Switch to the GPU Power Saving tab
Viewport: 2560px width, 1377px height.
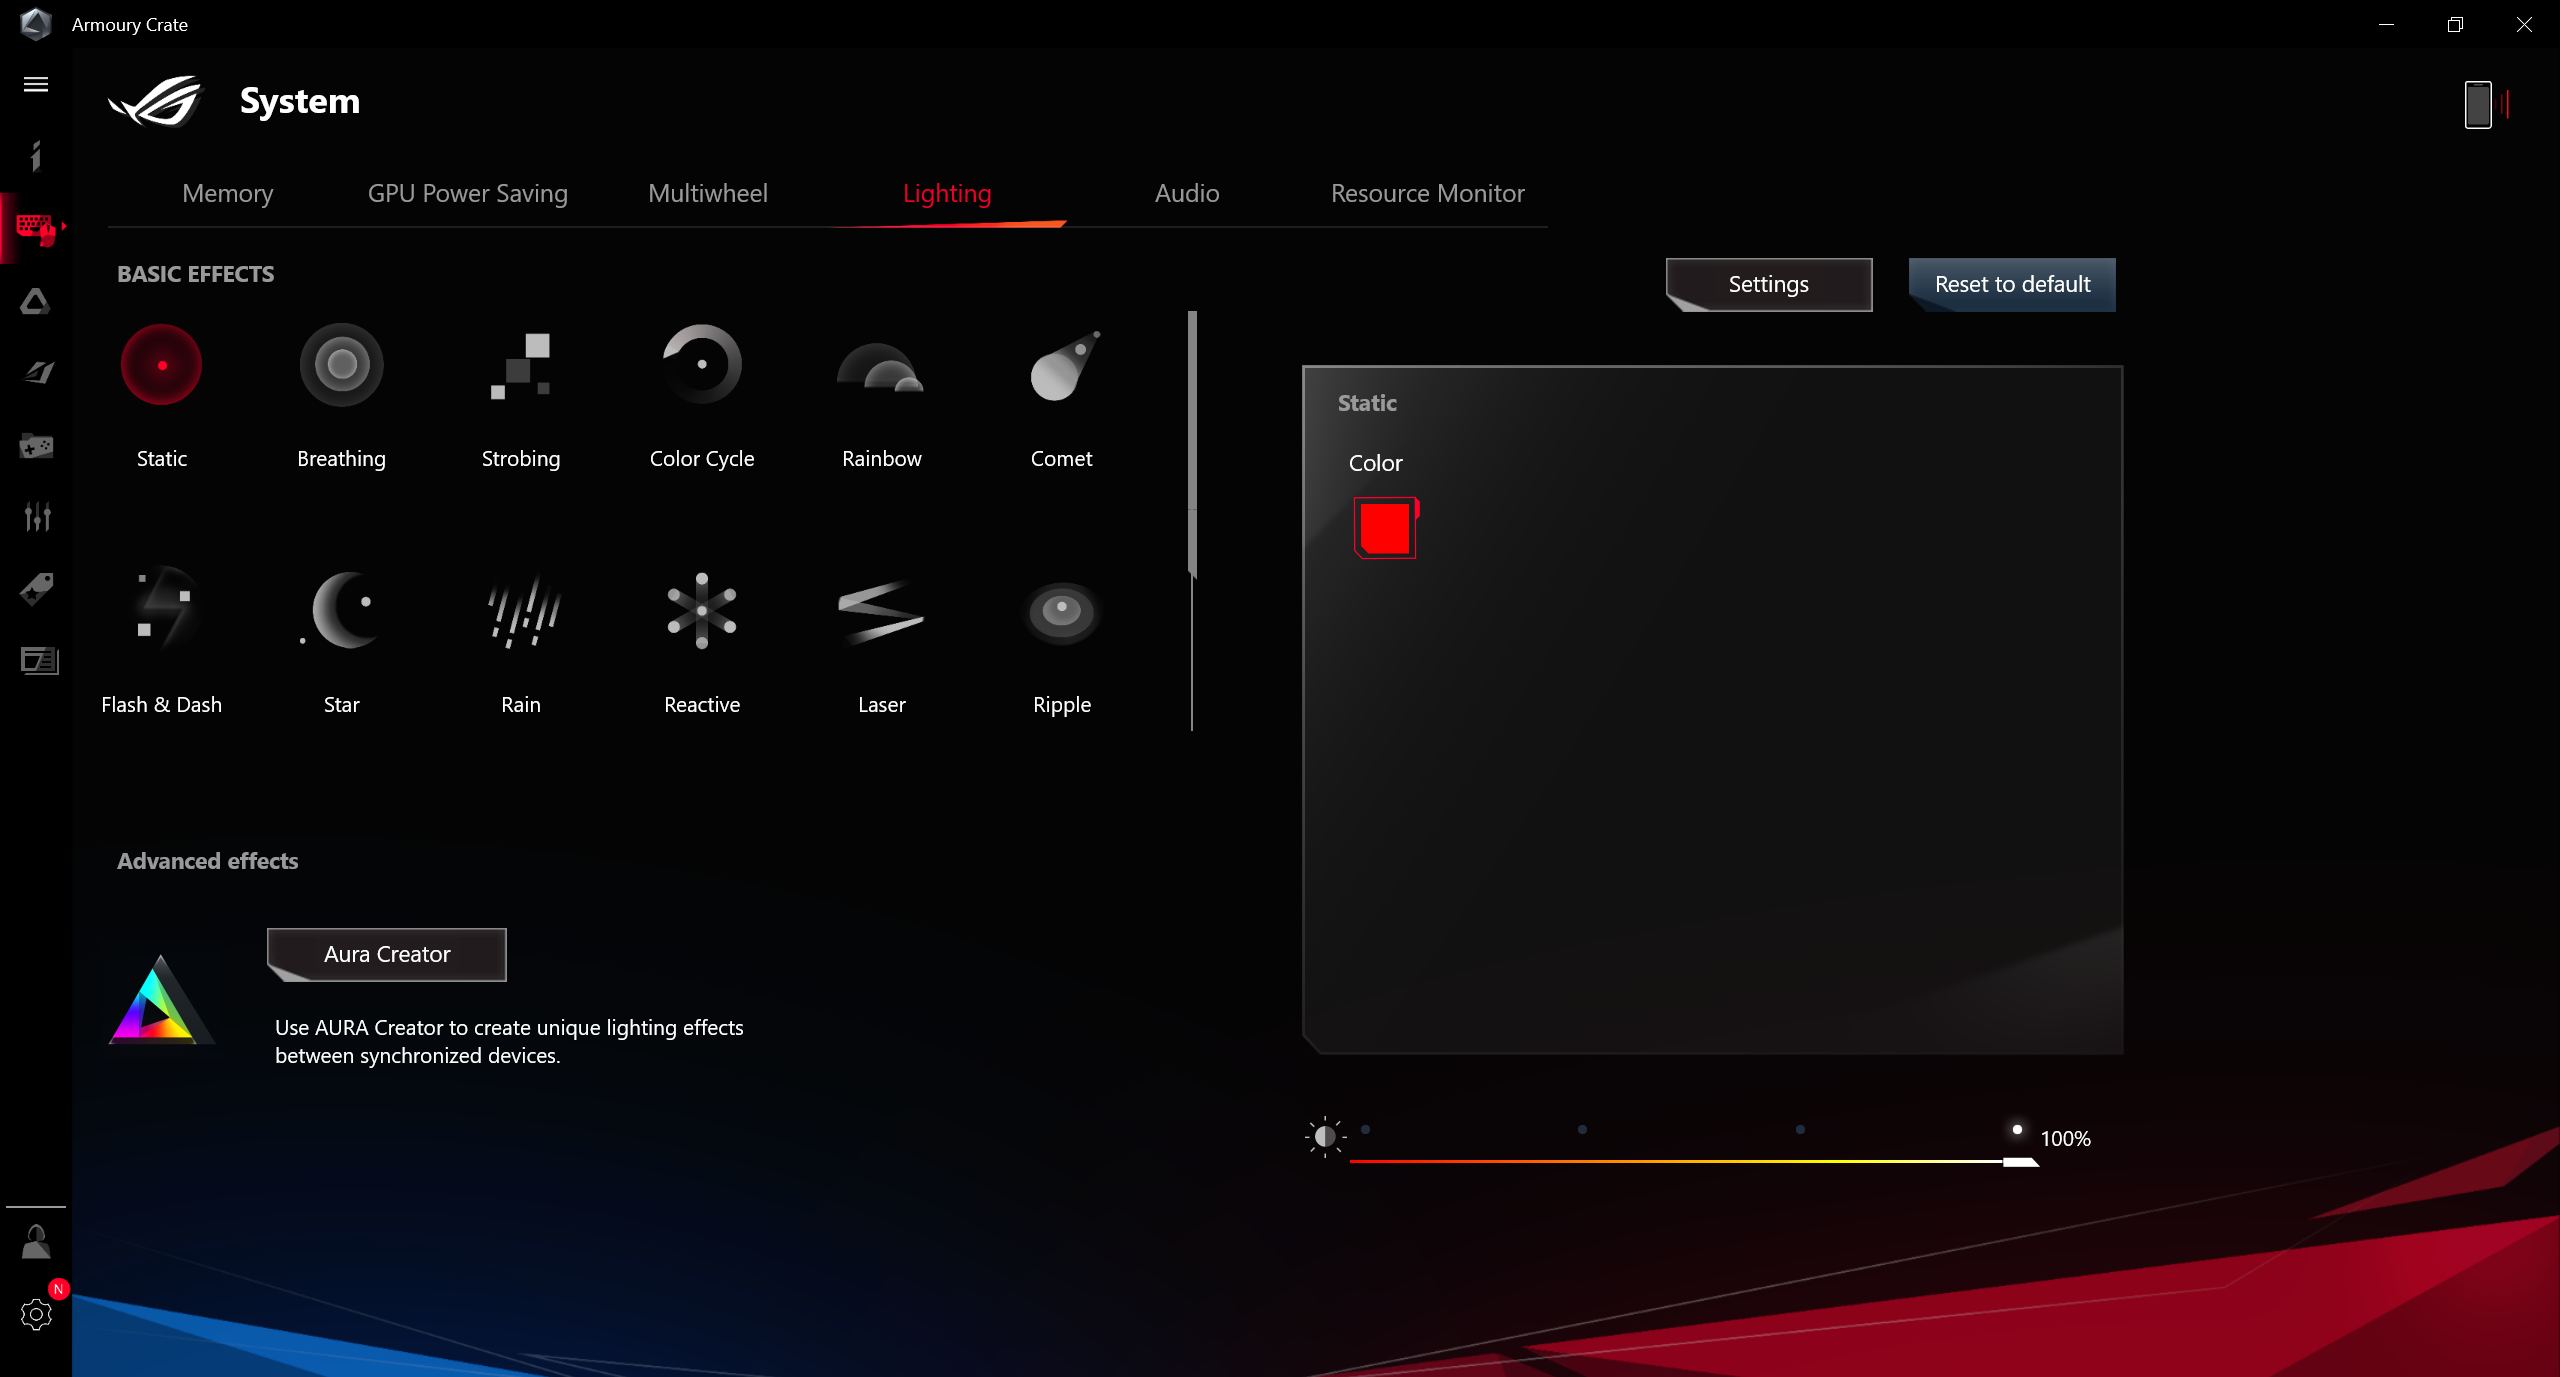[467, 193]
